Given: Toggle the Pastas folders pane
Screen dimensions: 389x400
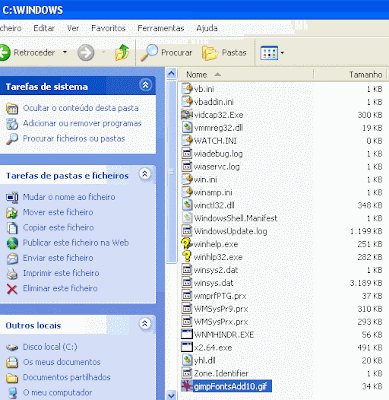Looking at the screenshot, I should (224, 53).
